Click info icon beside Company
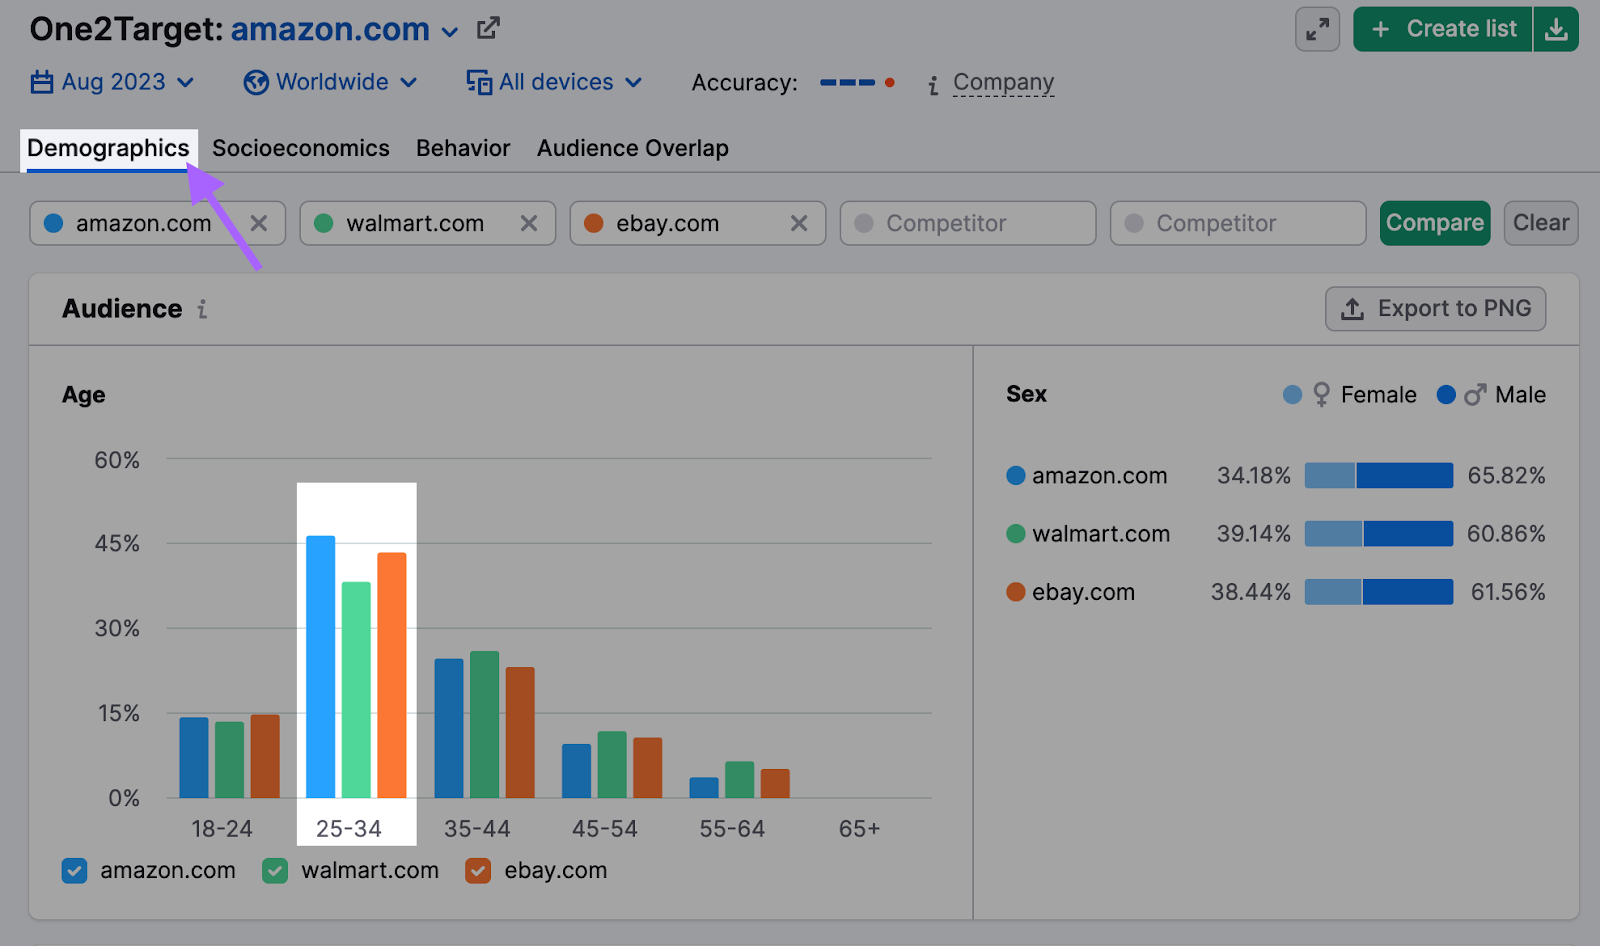Viewport: 1600px width, 946px height. click(x=933, y=85)
